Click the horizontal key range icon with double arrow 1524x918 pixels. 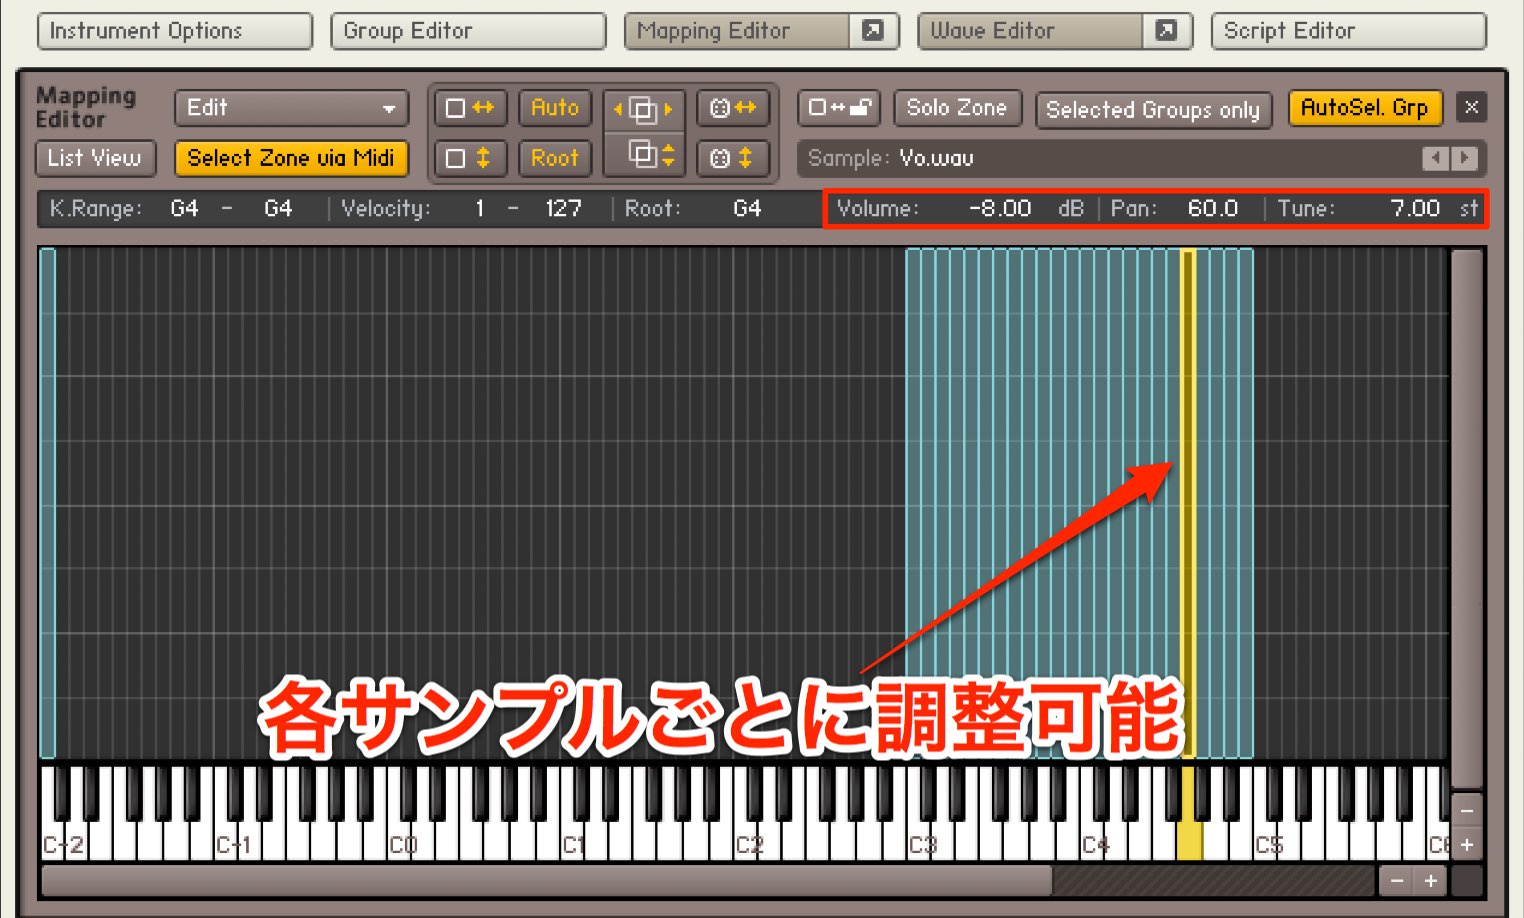[470, 108]
